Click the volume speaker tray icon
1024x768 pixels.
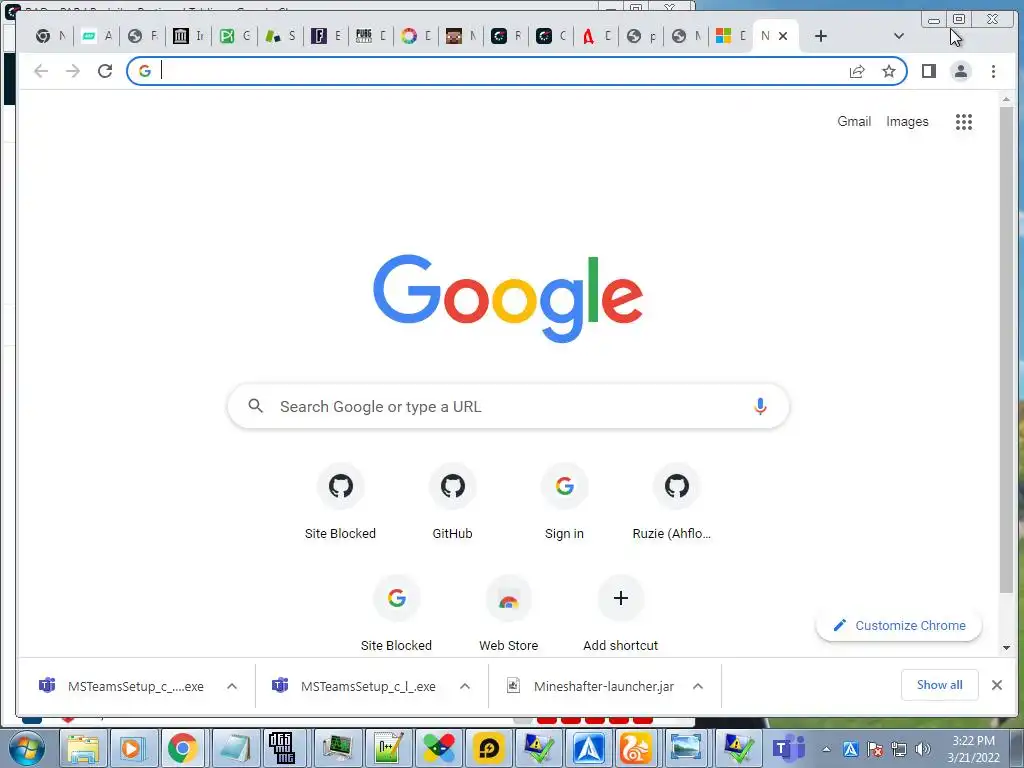(x=923, y=749)
